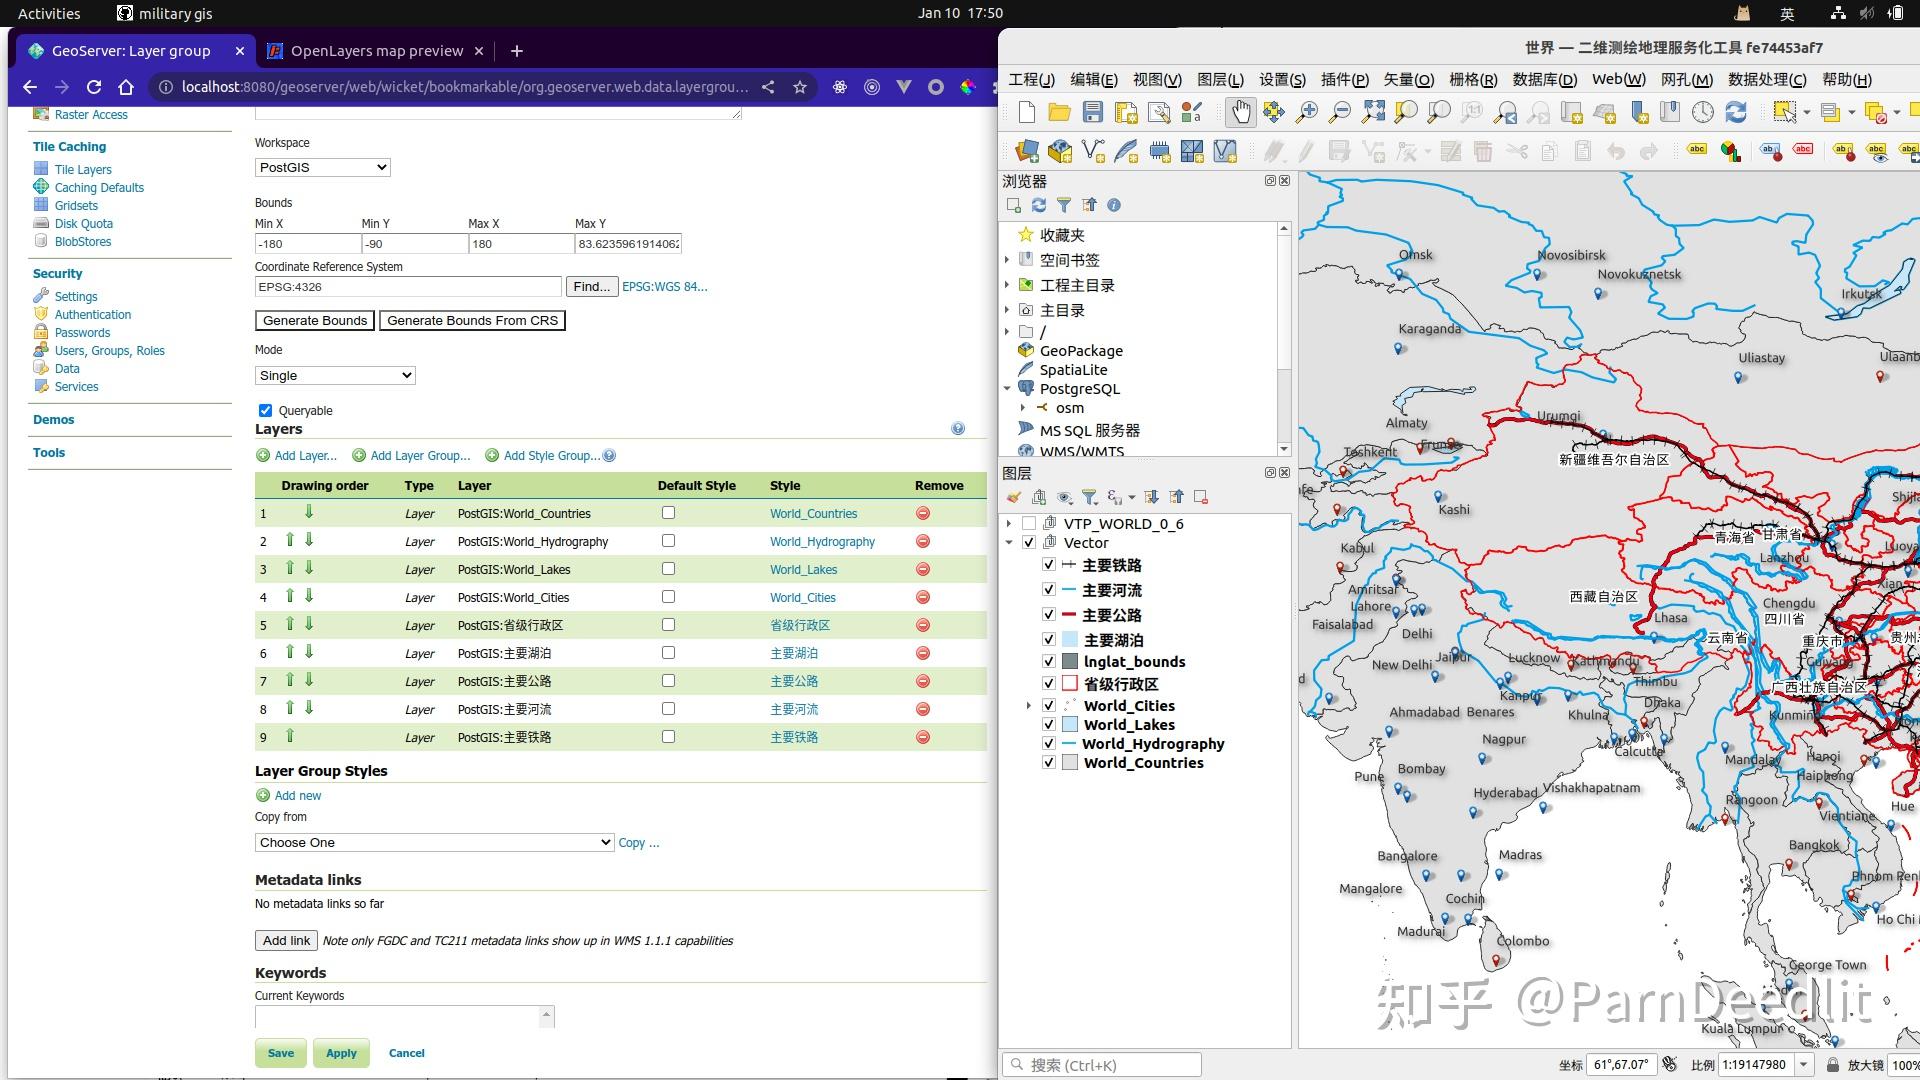Check Default Style for World_Countries row
Image resolution: width=1920 pixels, height=1080 pixels.
[667, 513]
